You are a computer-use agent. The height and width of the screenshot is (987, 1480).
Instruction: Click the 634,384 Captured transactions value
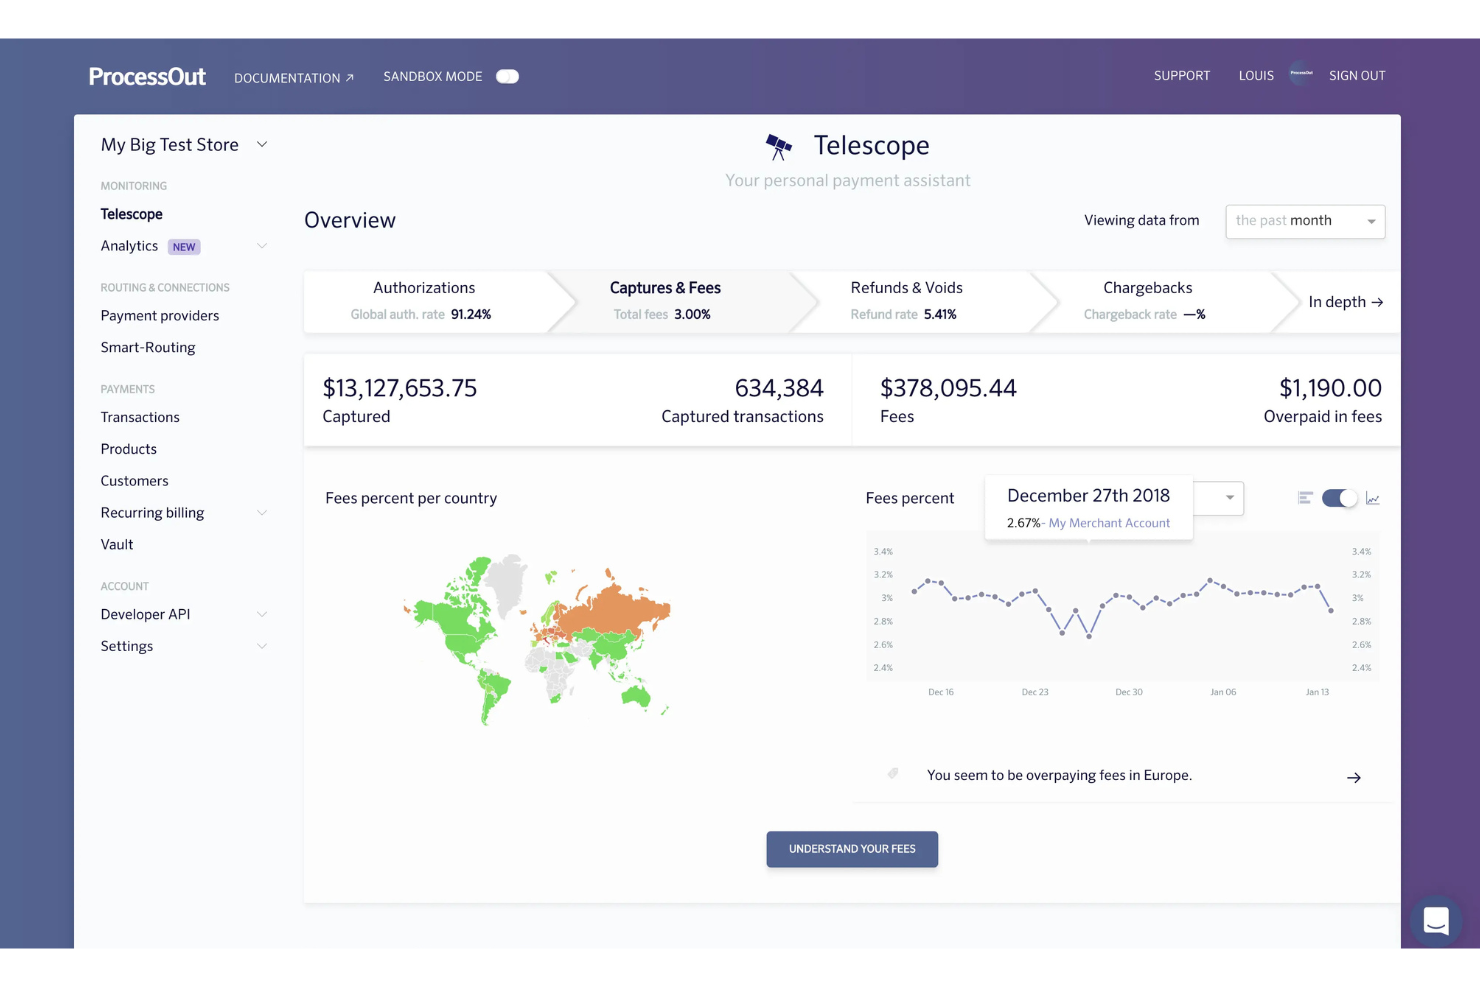pos(779,388)
